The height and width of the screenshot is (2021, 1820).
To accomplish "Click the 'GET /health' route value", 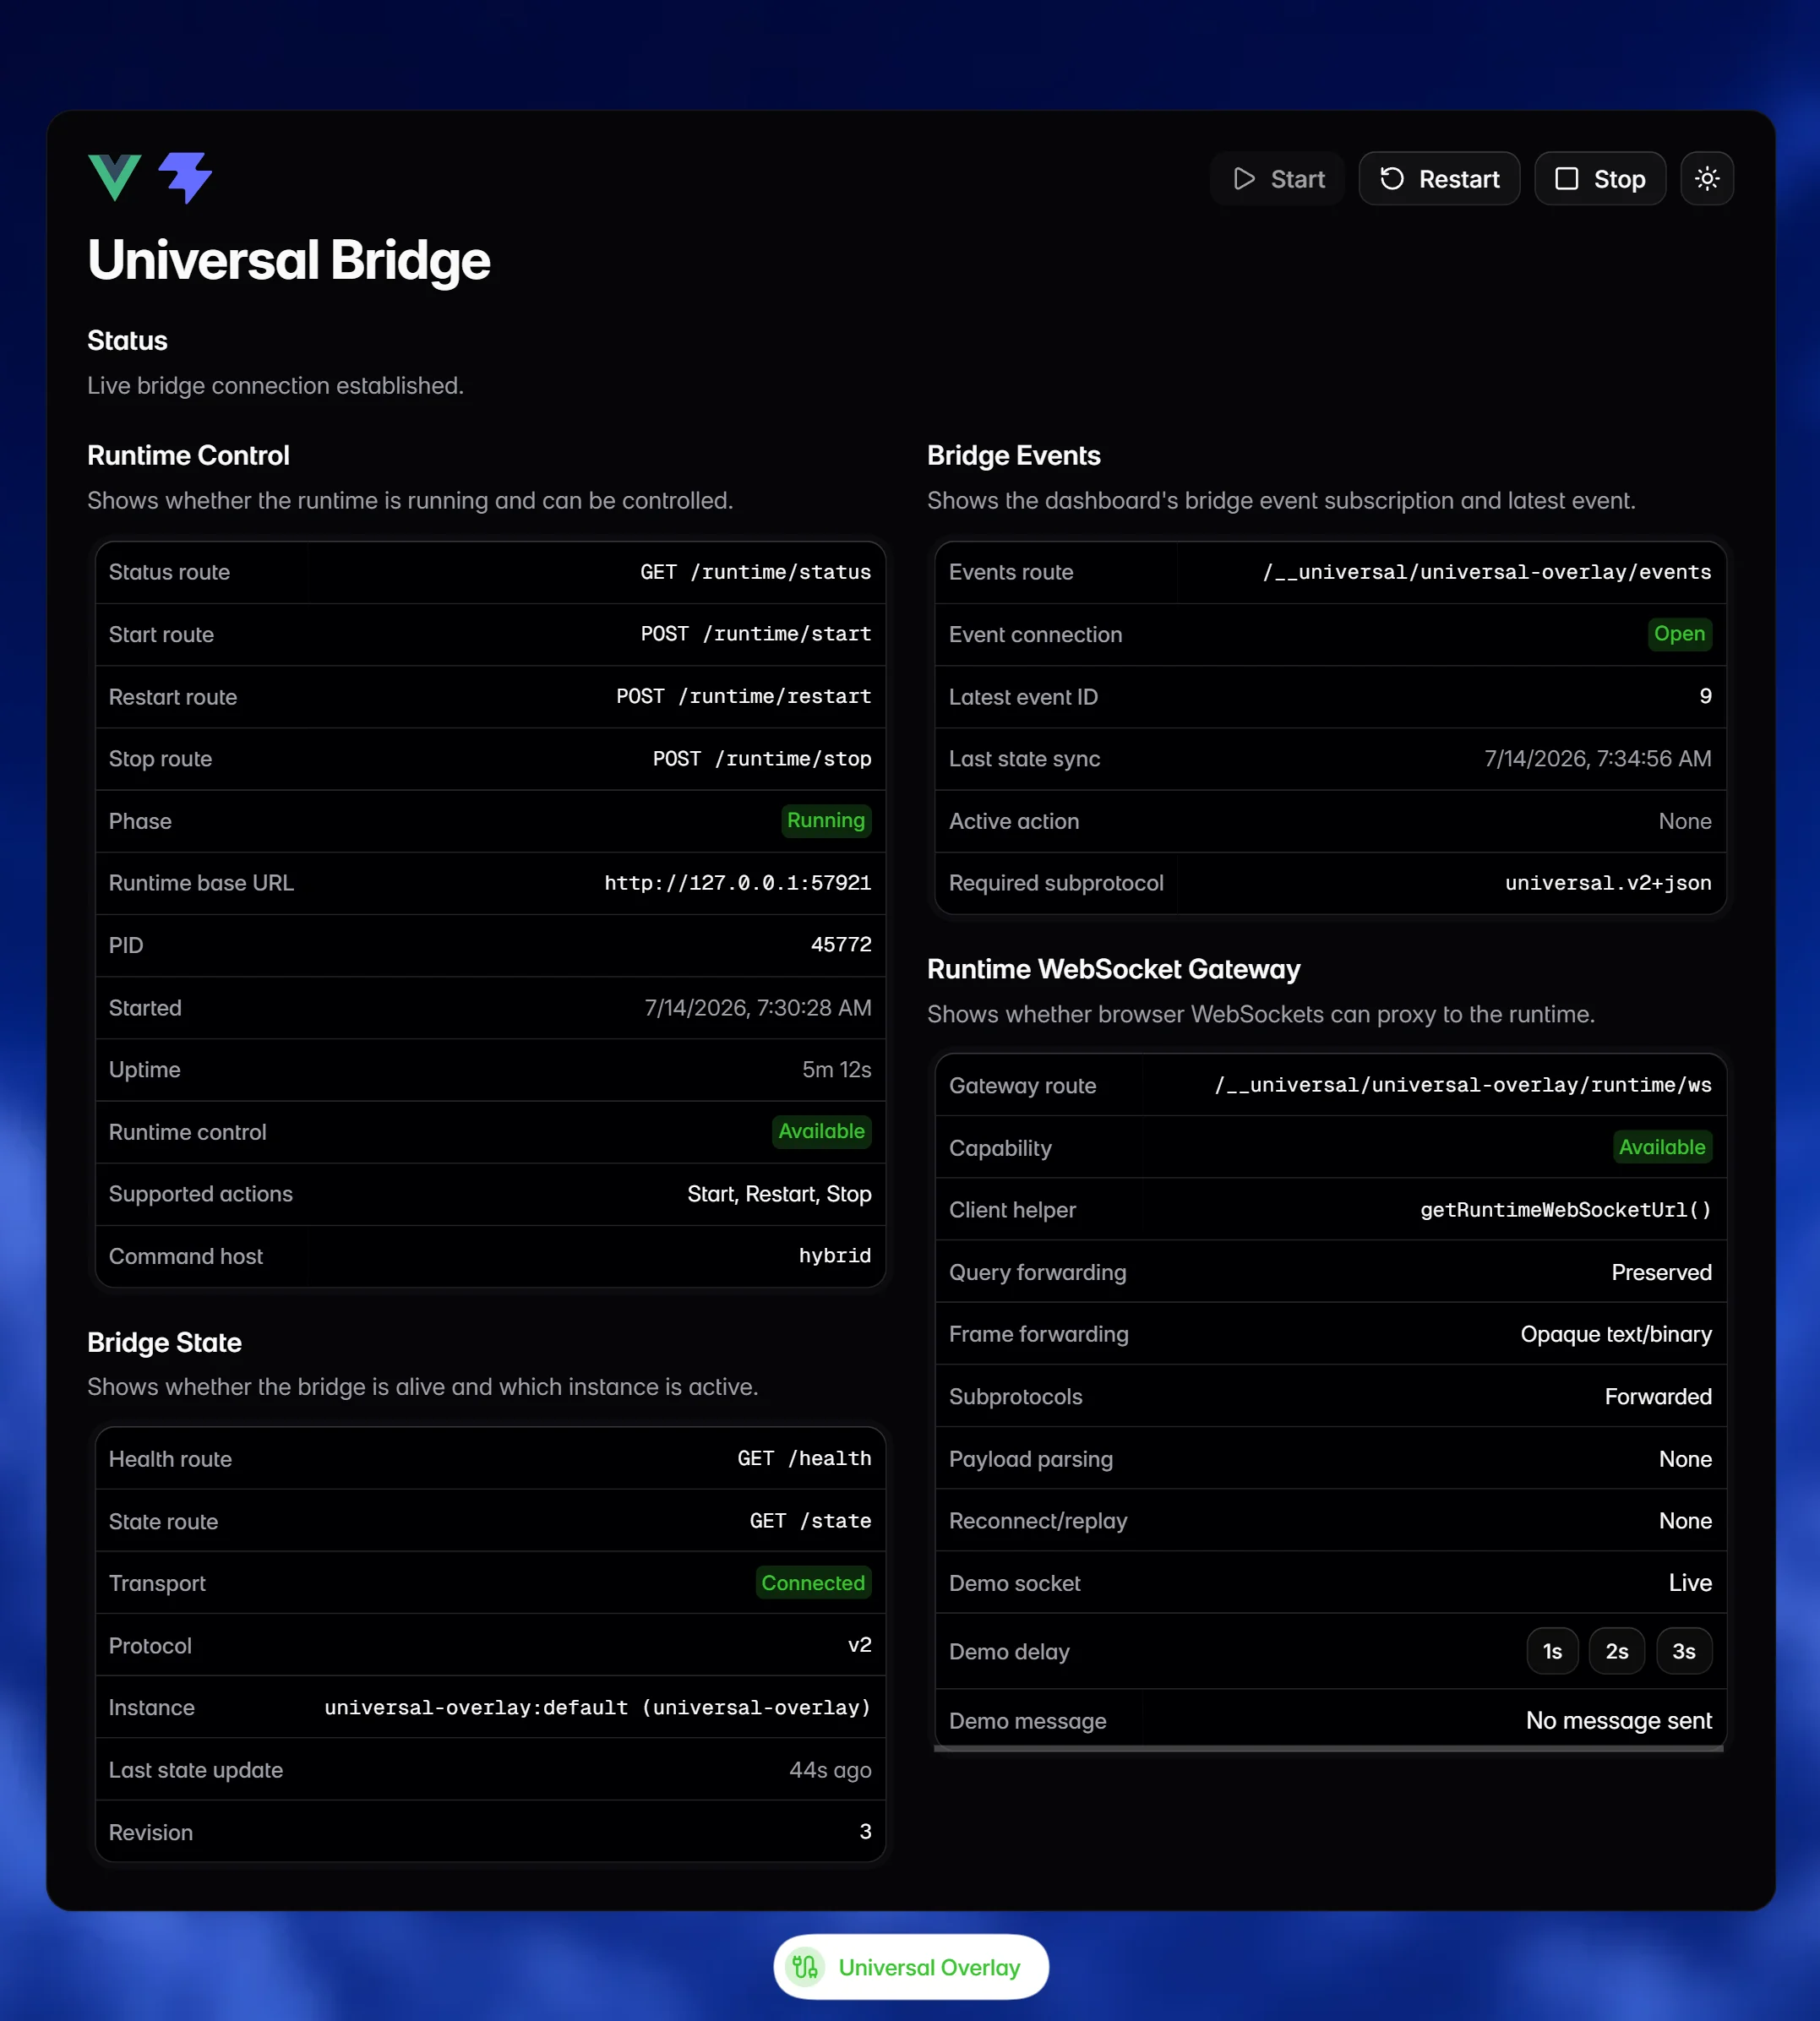I will click(x=804, y=1459).
